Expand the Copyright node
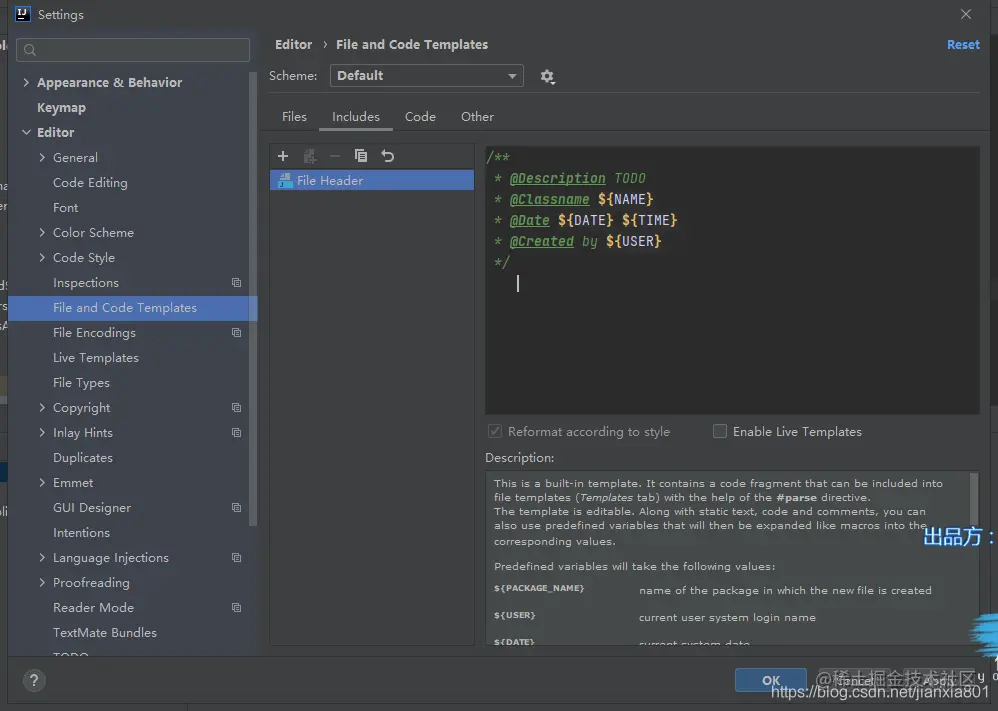The image size is (998, 711). (x=42, y=407)
